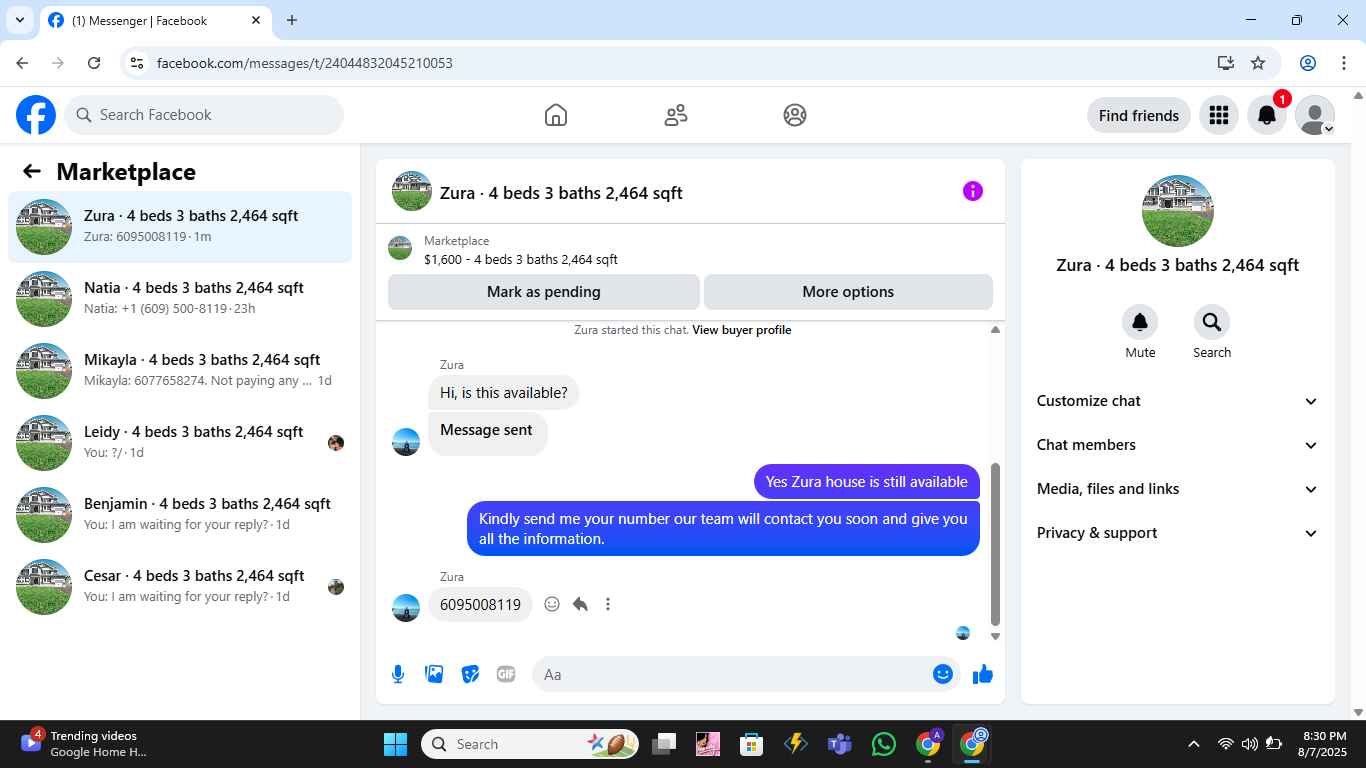Screen dimensions: 1366x768
Task: Click the message input field Aa
Action: pyautogui.click(x=746, y=674)
